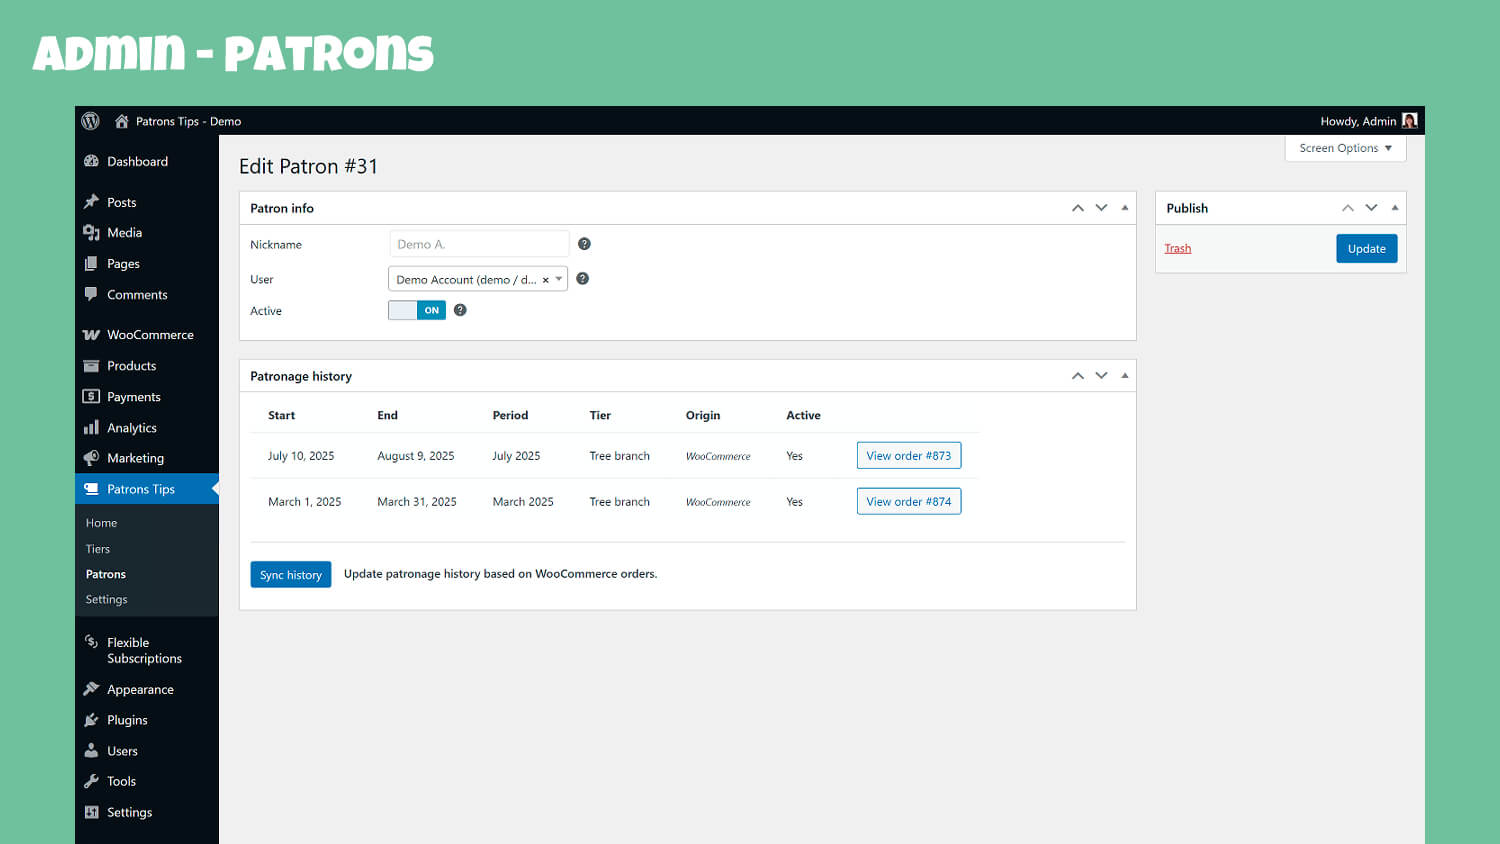Click Sync history button
Image resolution: width=1500 pixels, height=844 pixels.
tap(291, 575)
